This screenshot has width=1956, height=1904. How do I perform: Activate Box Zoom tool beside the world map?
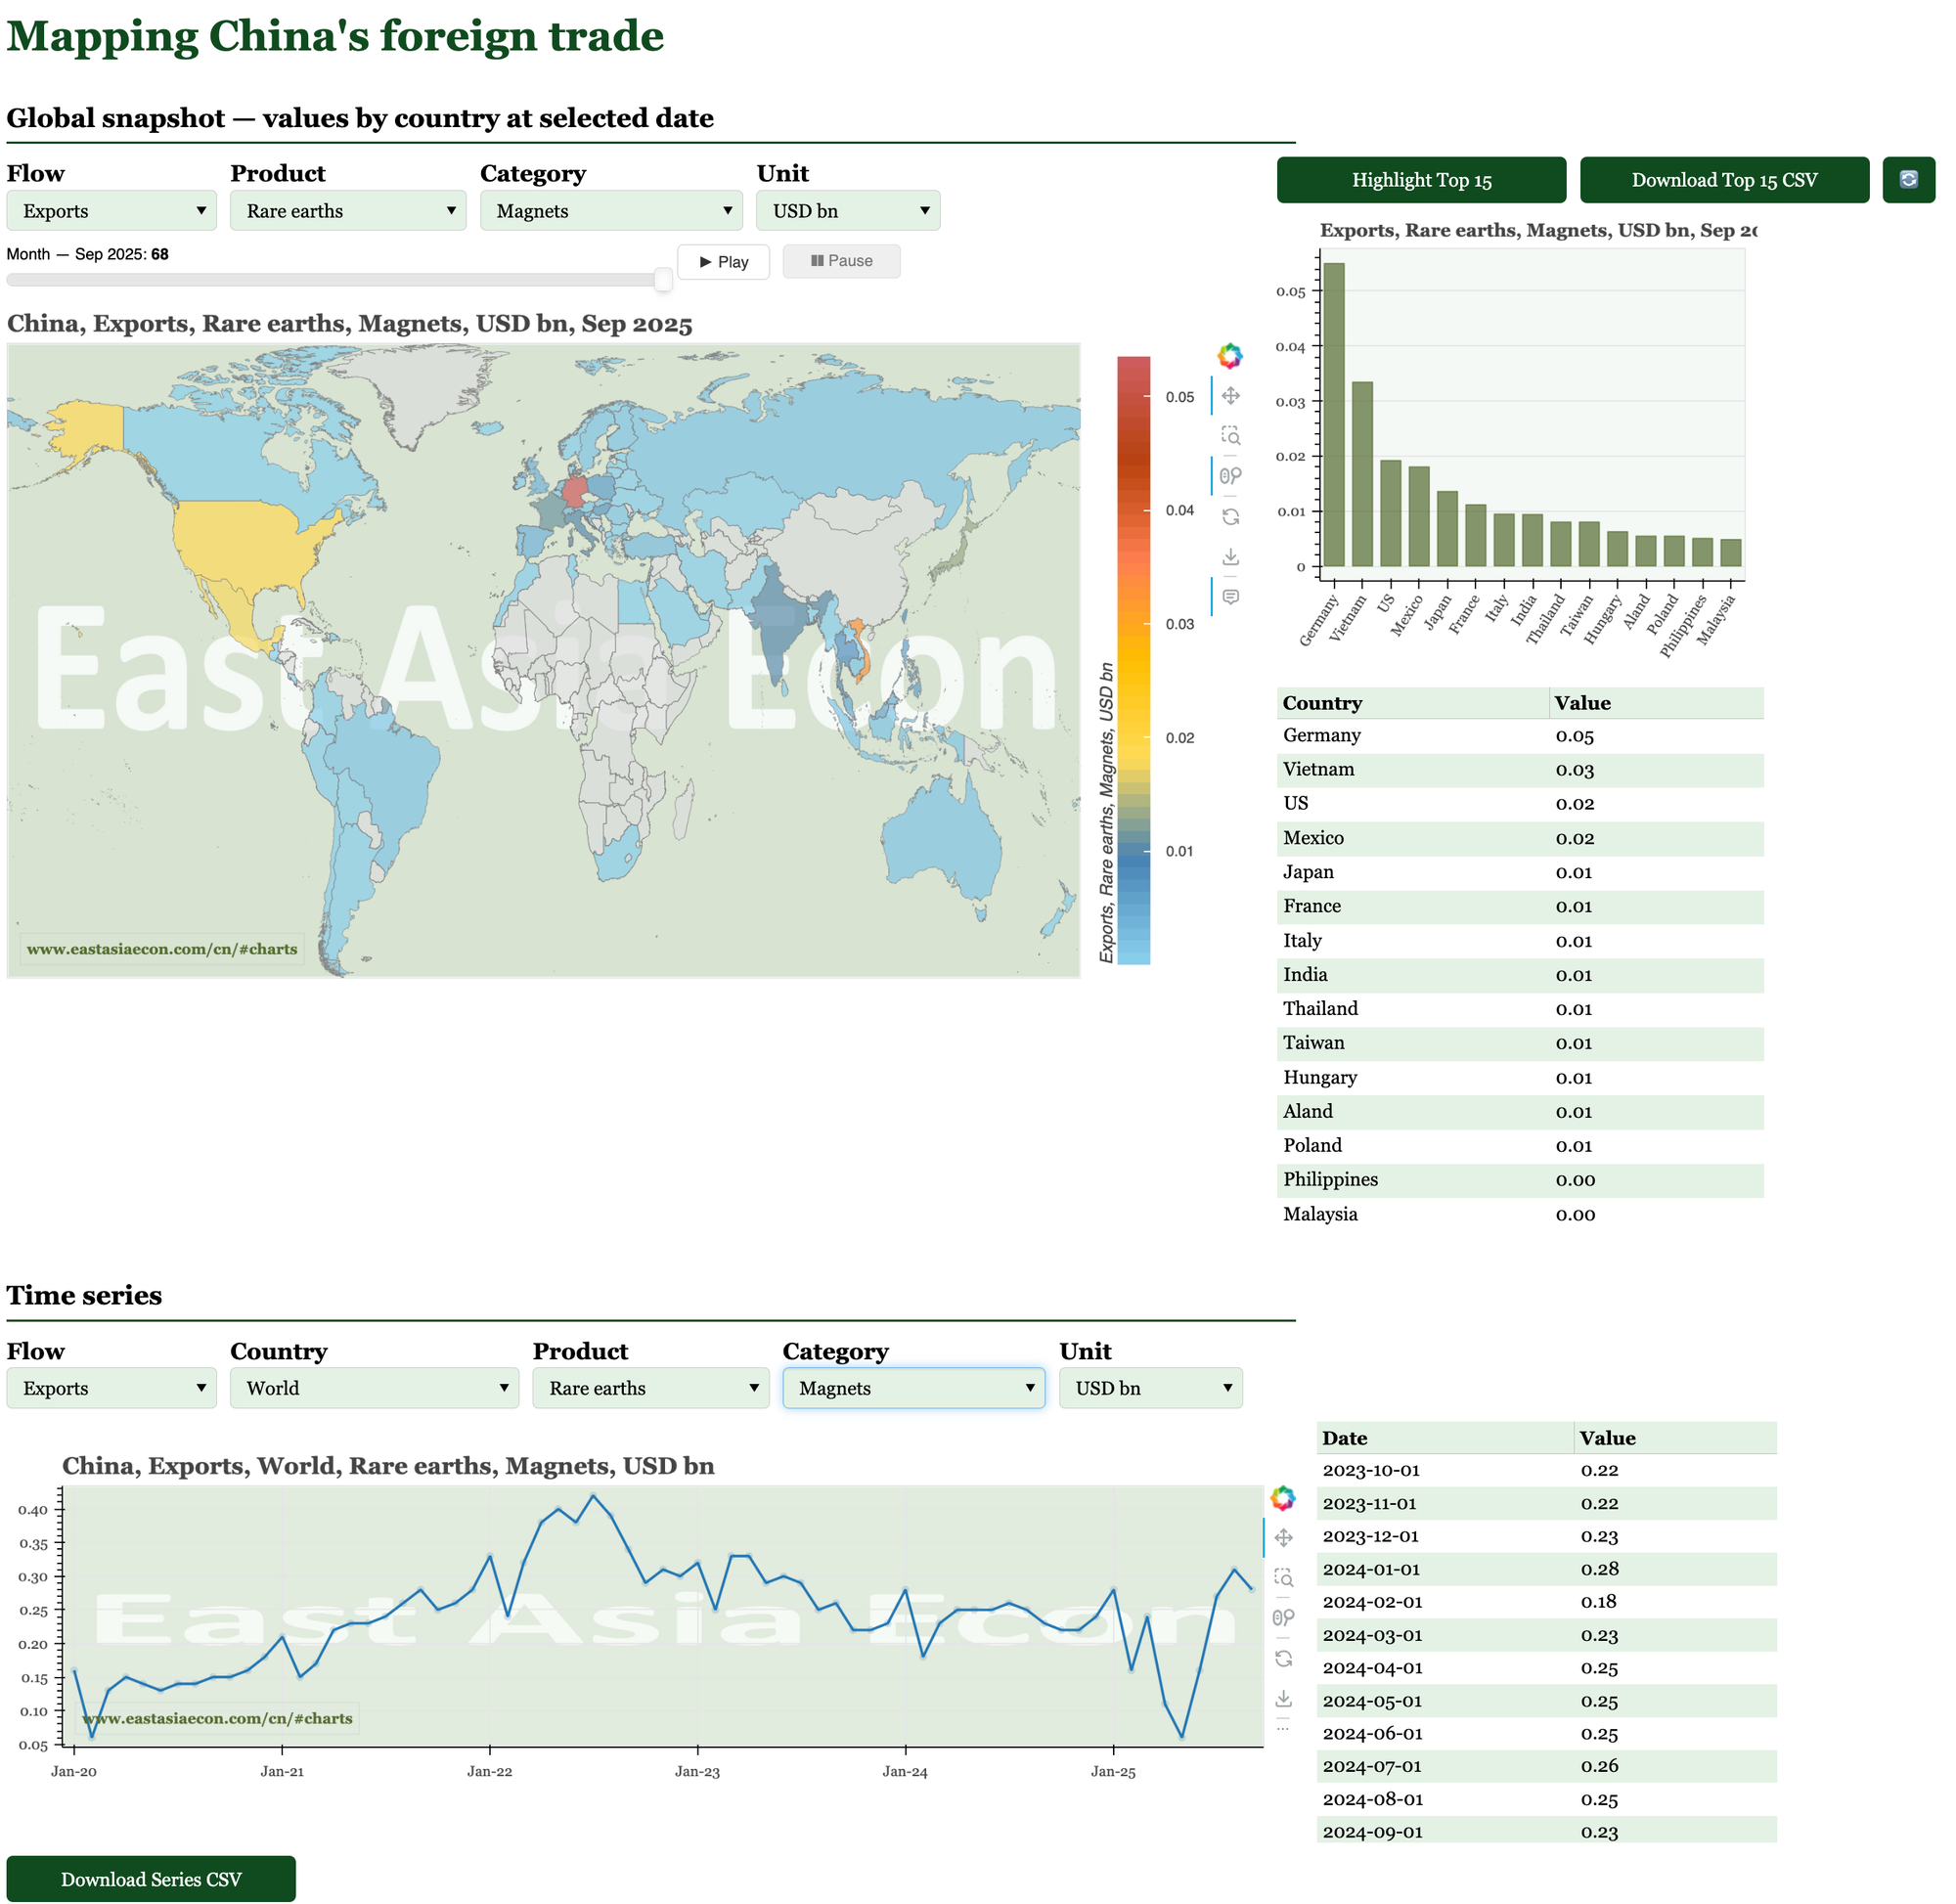[1231, 436]
